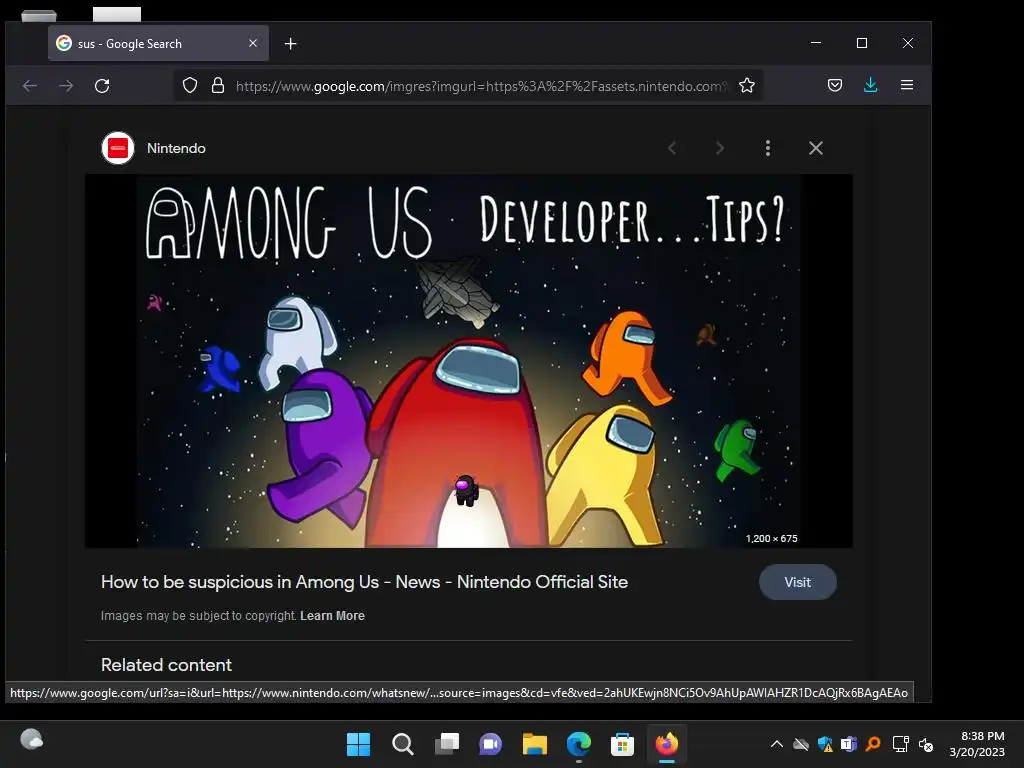Open the Windows Security tray icon
The image size is (1024, 768).
pyautogui.click(x=825, y=744)
